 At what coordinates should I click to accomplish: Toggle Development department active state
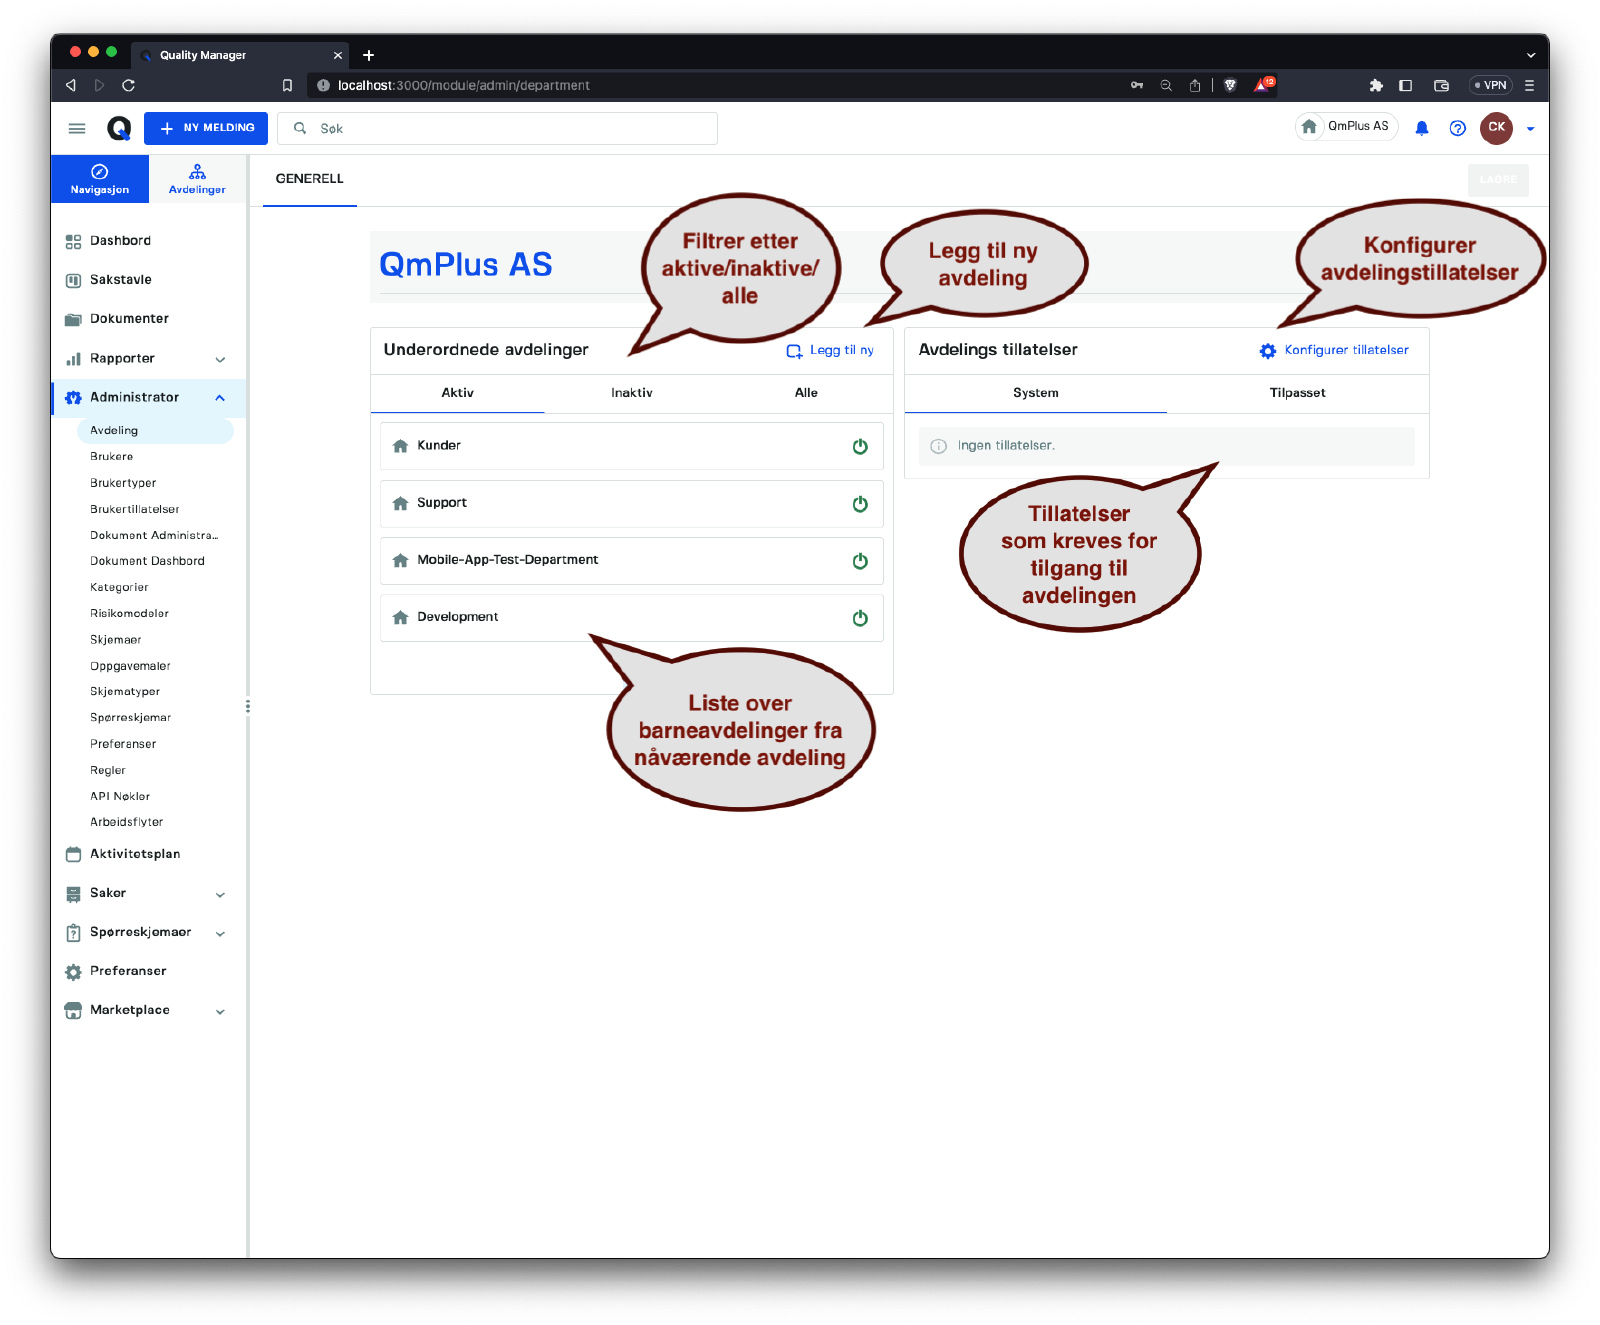coord(859,618)
